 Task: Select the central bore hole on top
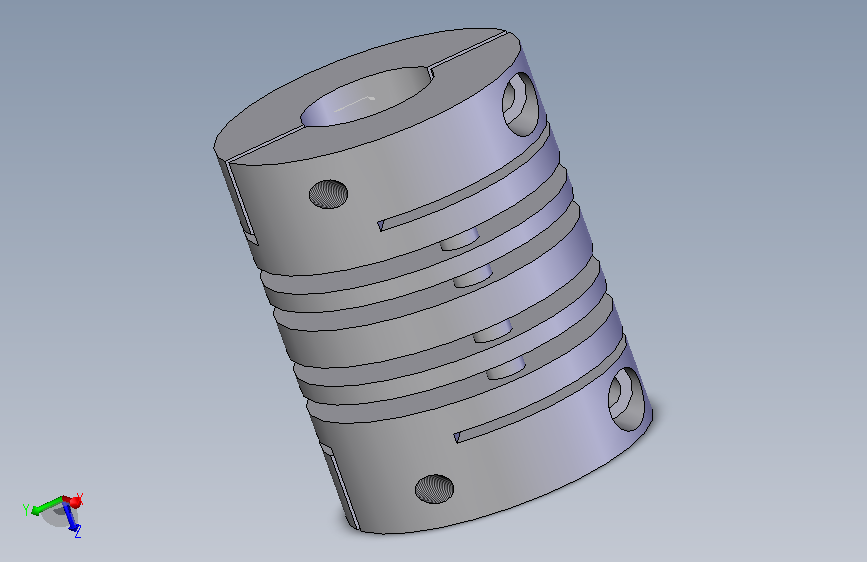pyautogui.click(x=367, y=96)
